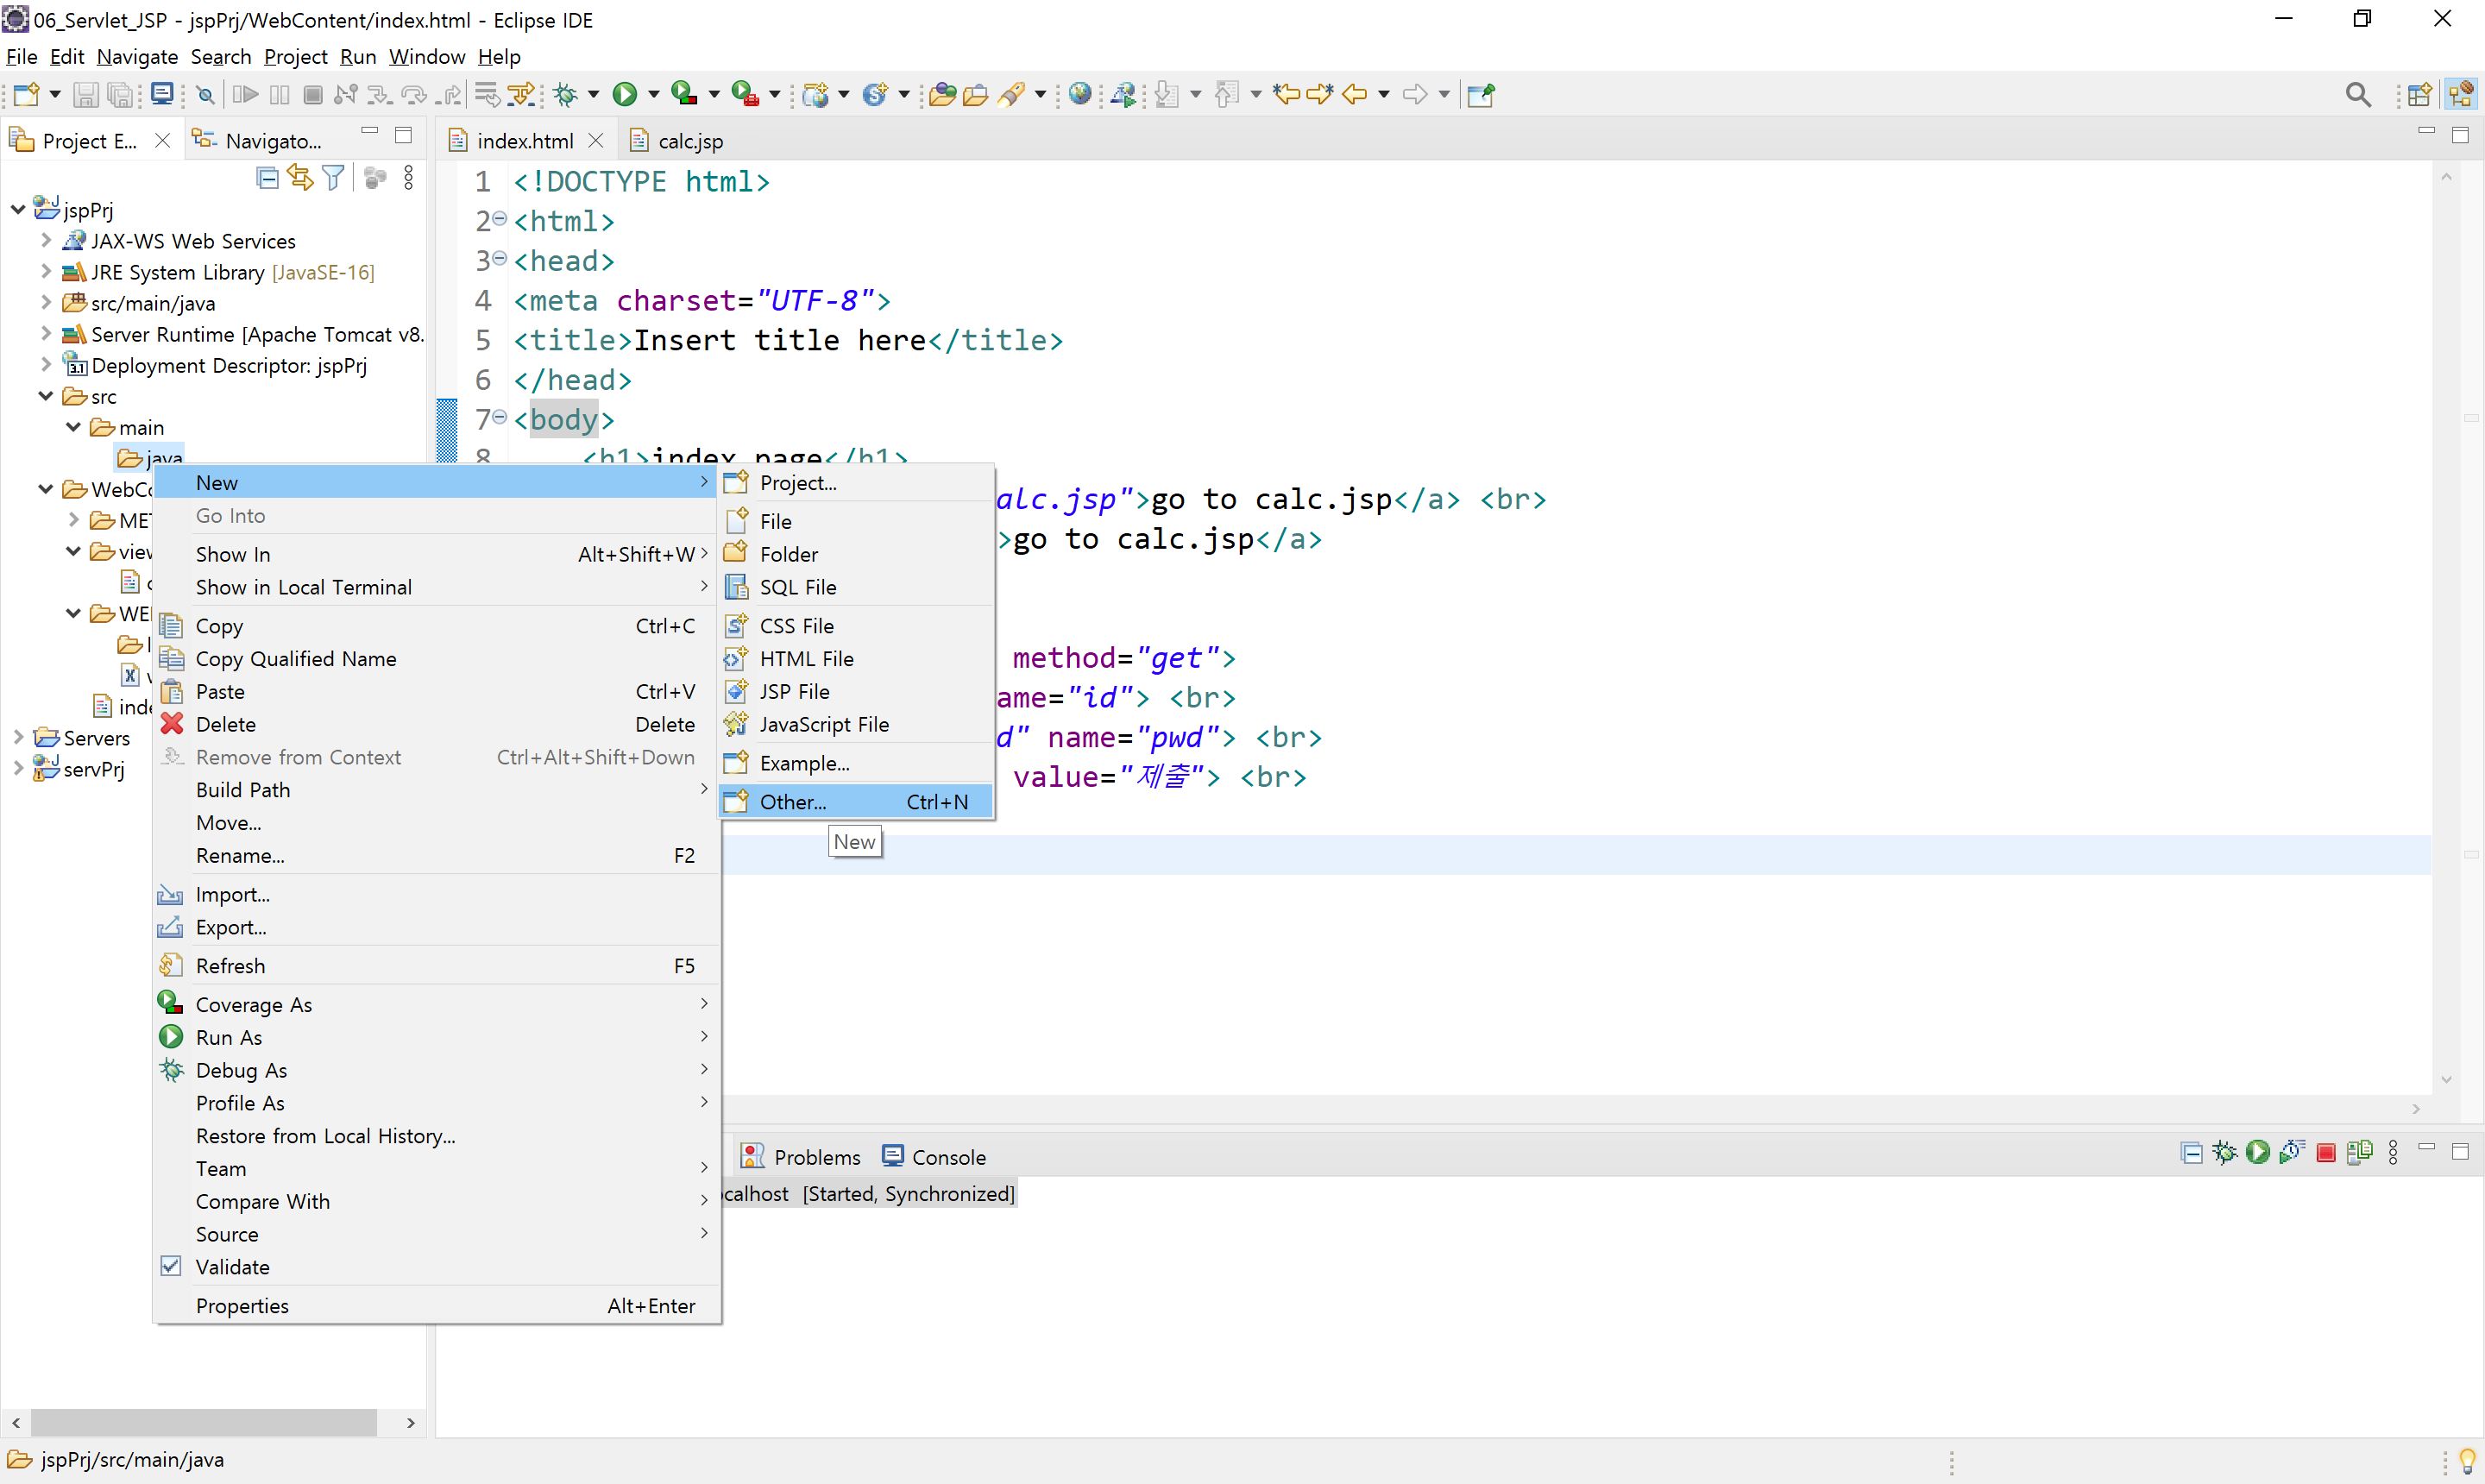Collapse the fold marker at line 7

click(500, 418)
